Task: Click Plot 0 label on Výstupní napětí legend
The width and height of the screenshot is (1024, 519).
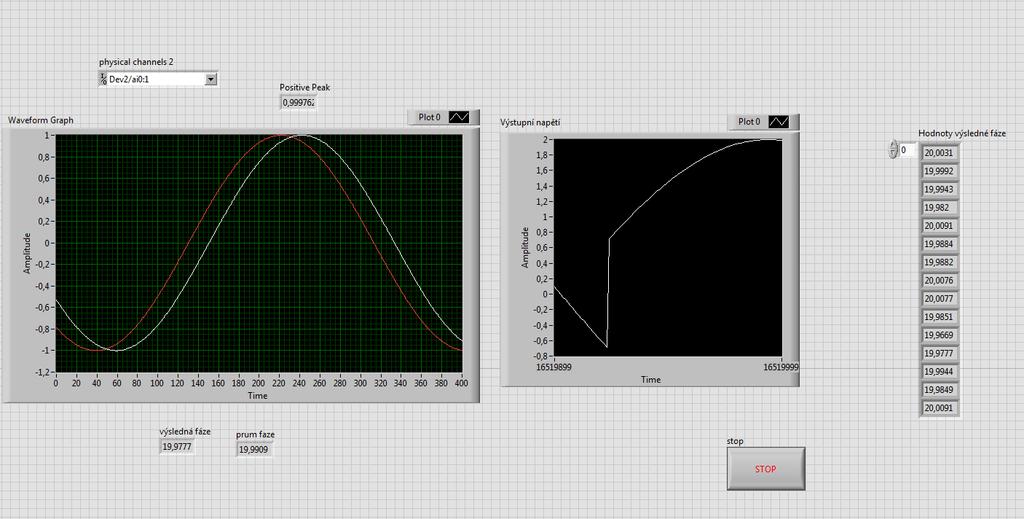Action: [x=749, y=121]
